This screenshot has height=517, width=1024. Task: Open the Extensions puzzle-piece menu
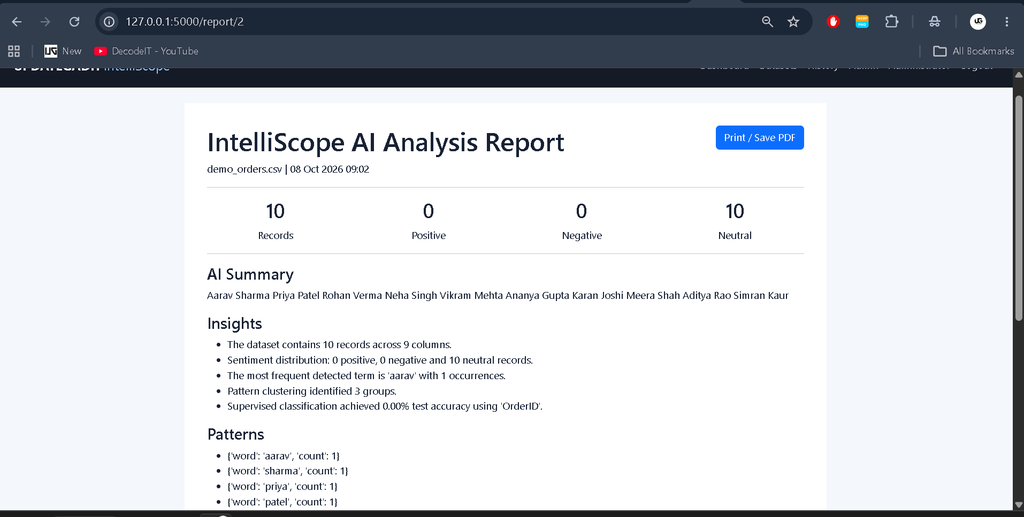[x=891, y=22]
